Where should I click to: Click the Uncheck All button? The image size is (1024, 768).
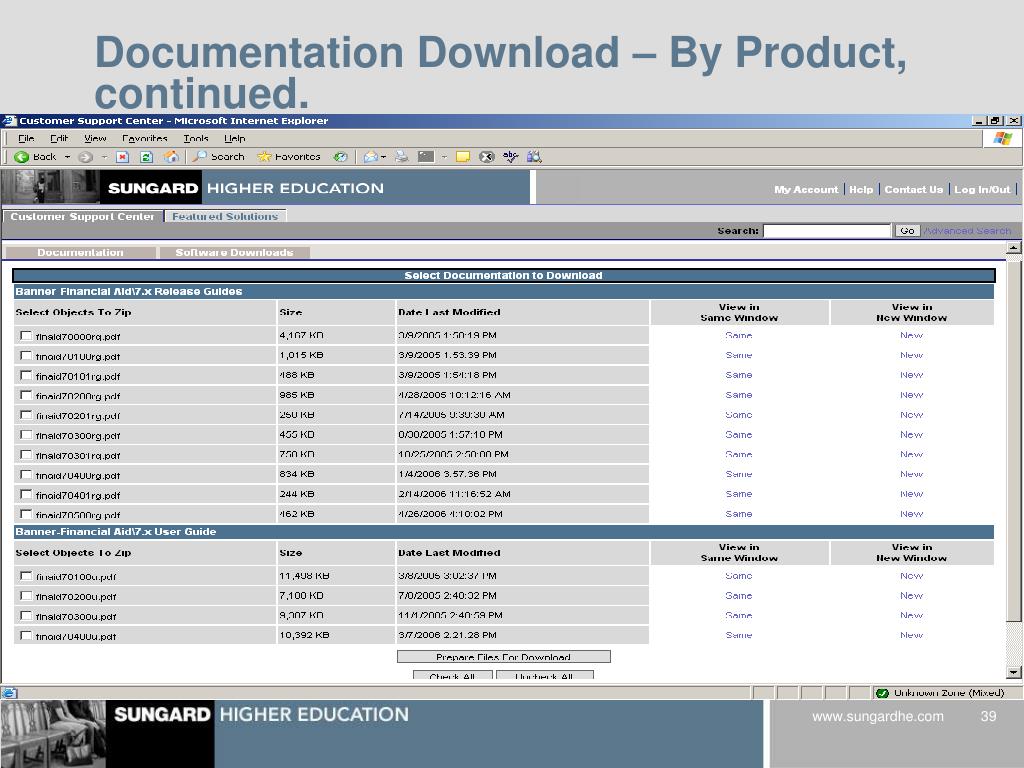pyautogui.click(x=545, y=675)
